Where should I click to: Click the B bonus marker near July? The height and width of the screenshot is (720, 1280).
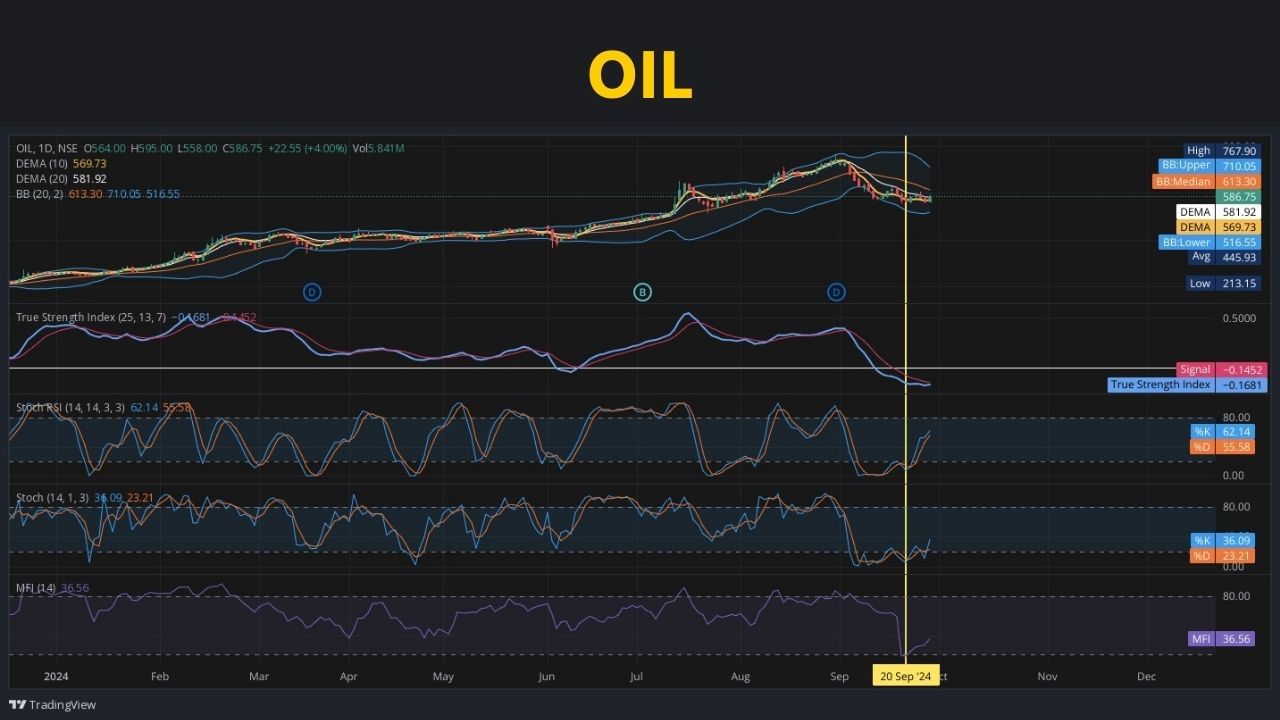point(643,292)
